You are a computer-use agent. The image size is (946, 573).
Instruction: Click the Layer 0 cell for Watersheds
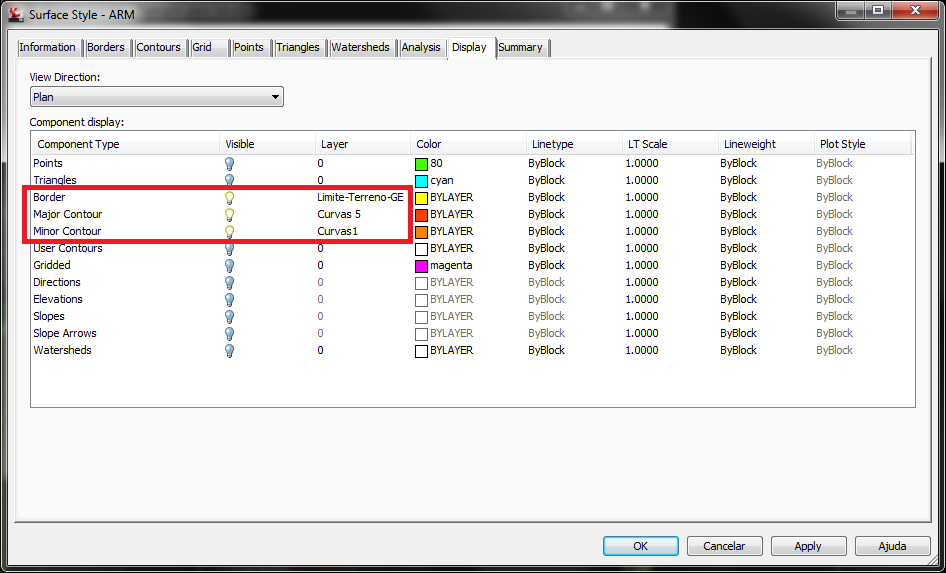tap(320, 350)
